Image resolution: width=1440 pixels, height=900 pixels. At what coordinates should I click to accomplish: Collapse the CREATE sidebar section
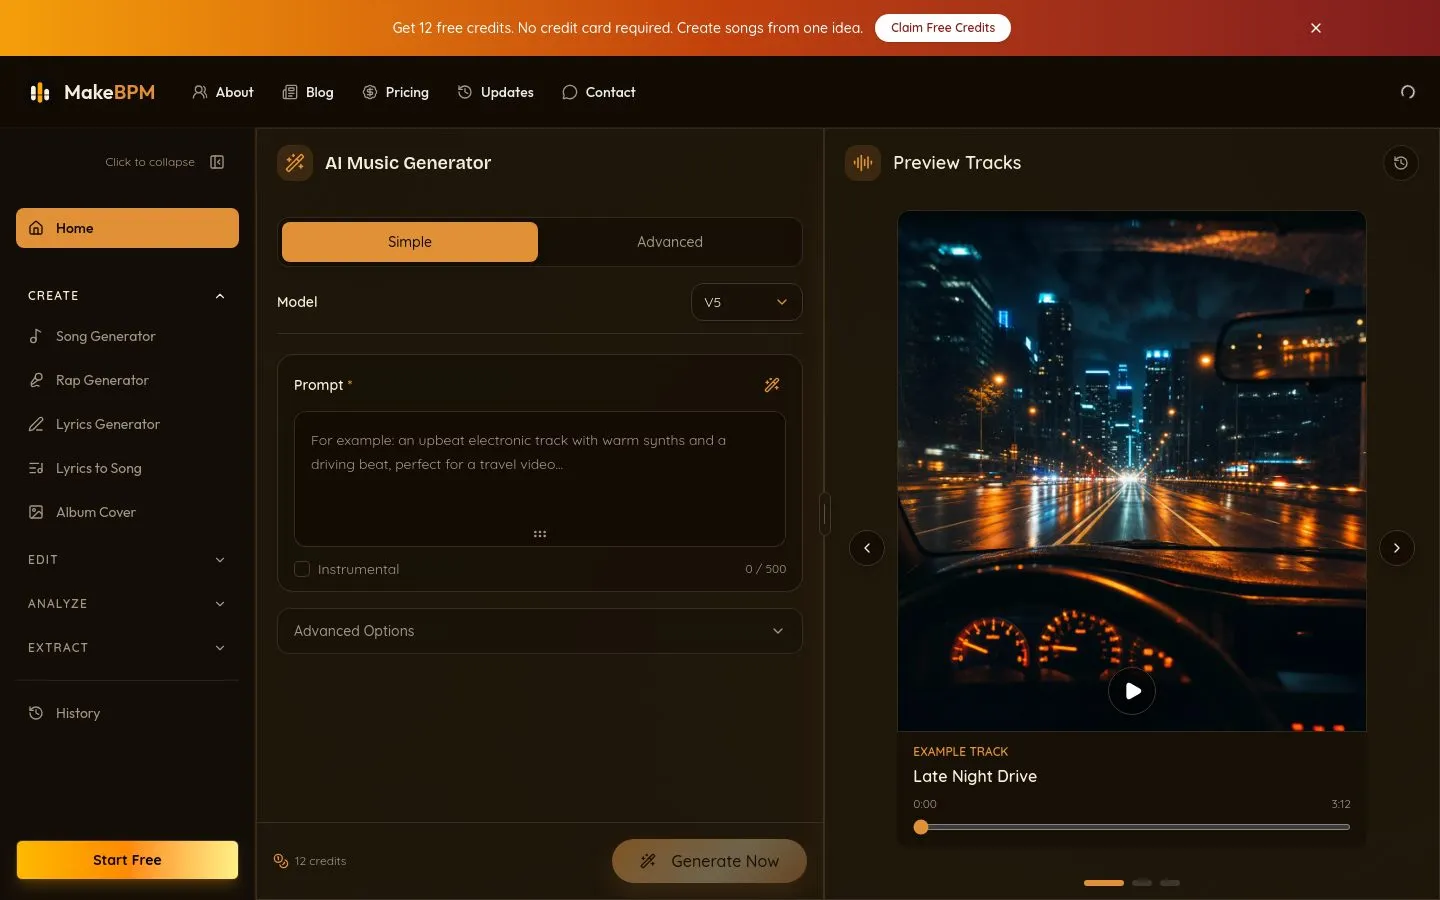[127, 296]
